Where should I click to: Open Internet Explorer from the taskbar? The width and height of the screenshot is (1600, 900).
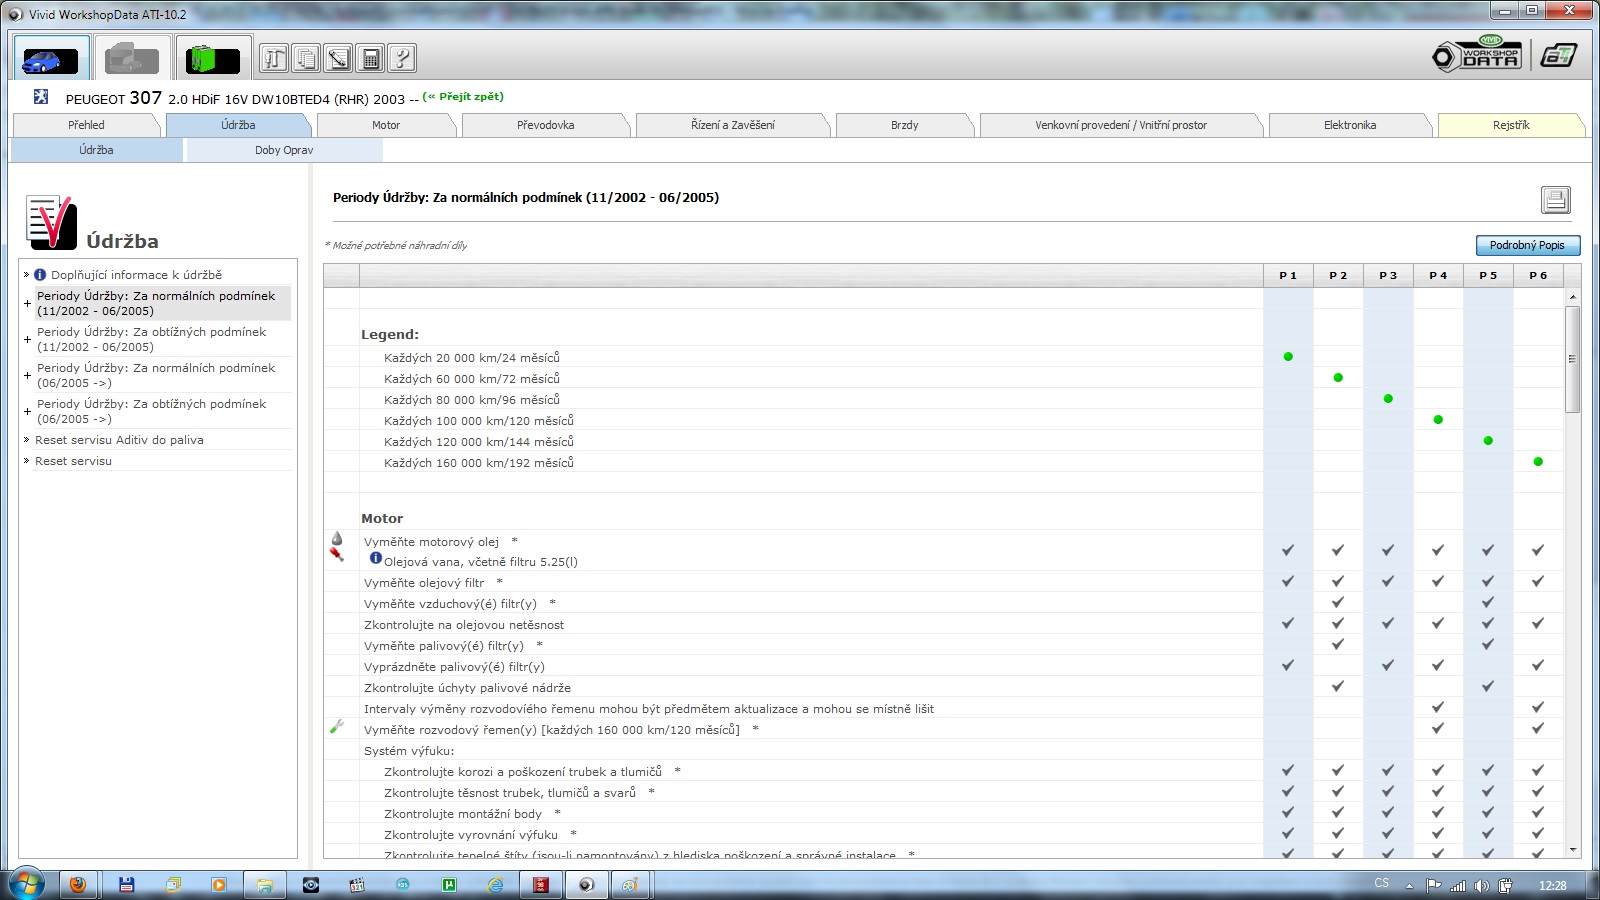[495, 885]
